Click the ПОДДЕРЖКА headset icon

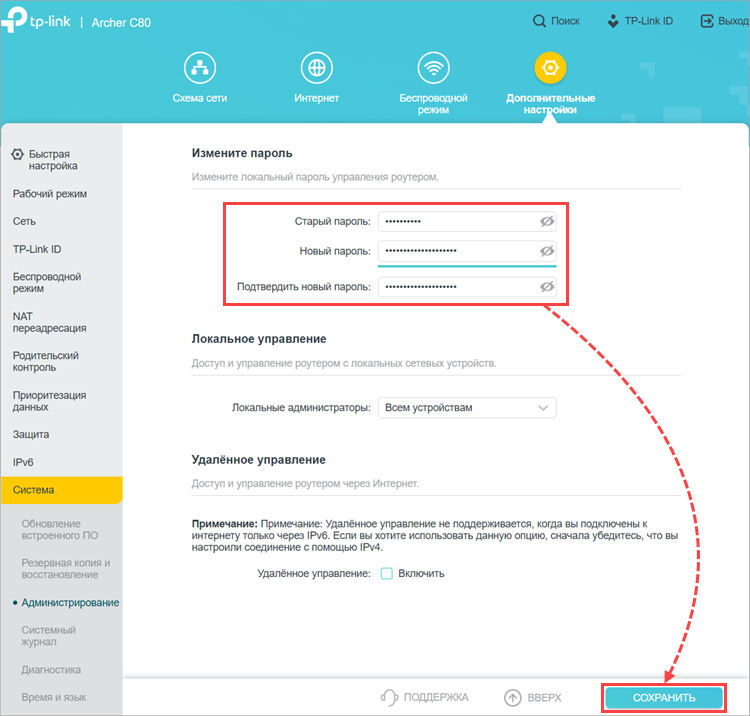click(x=389, y=698)
